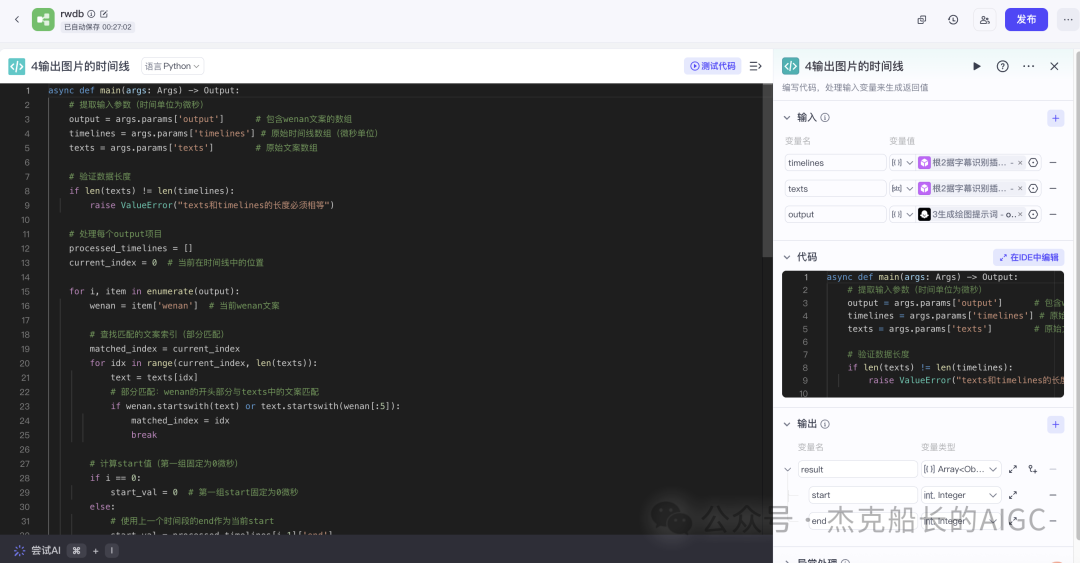Open help question mark icon
This screenshot has height=563, width=1080.
(x=1003, y=66)
